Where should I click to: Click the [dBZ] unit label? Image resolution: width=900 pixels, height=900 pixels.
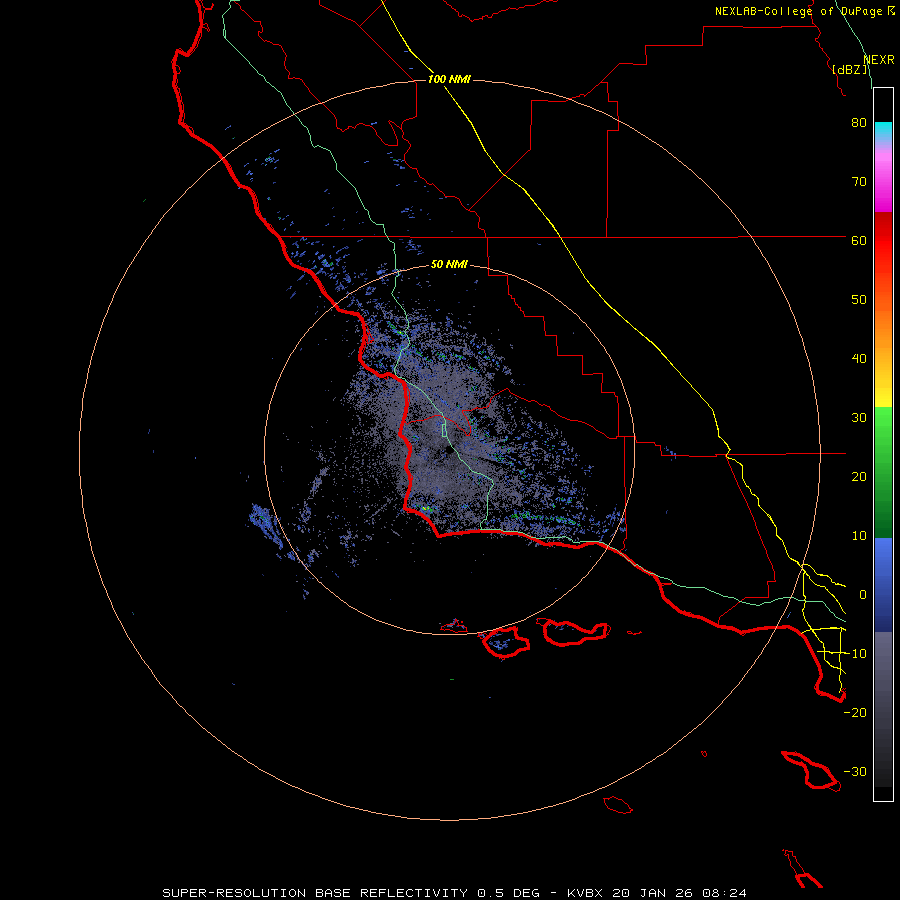[x=850, y=69]
